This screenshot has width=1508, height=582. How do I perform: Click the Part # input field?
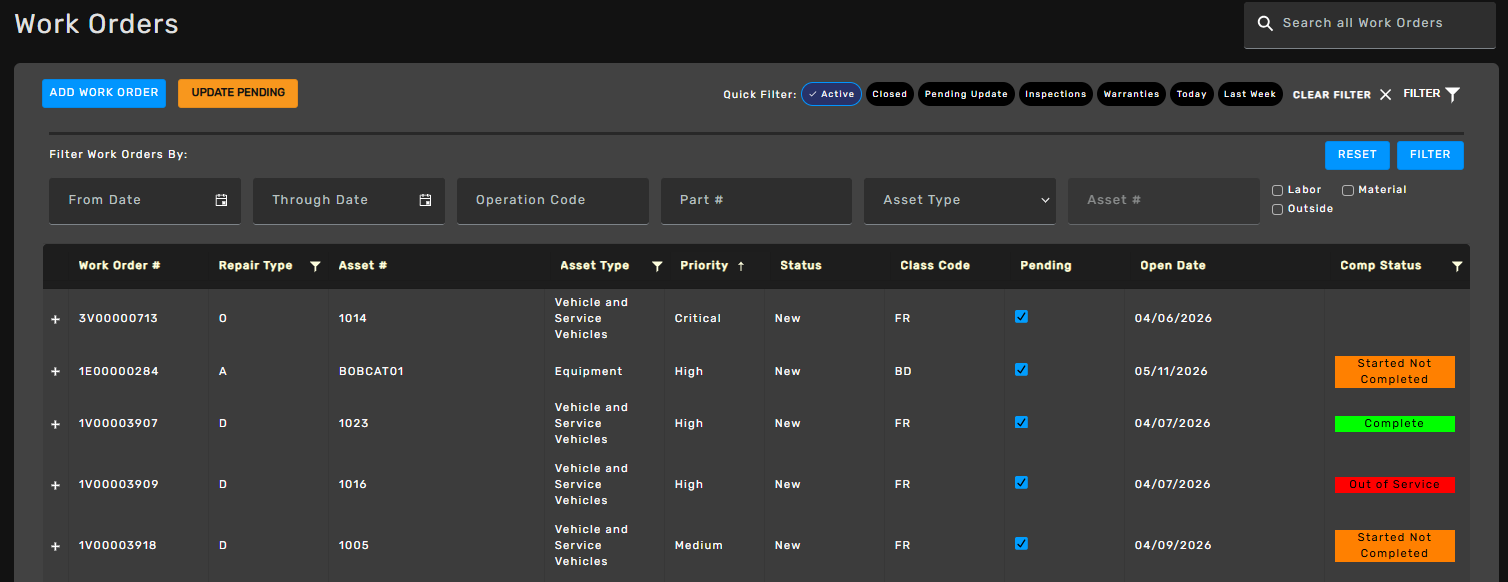pyautogui.click(x=756, y=201)
